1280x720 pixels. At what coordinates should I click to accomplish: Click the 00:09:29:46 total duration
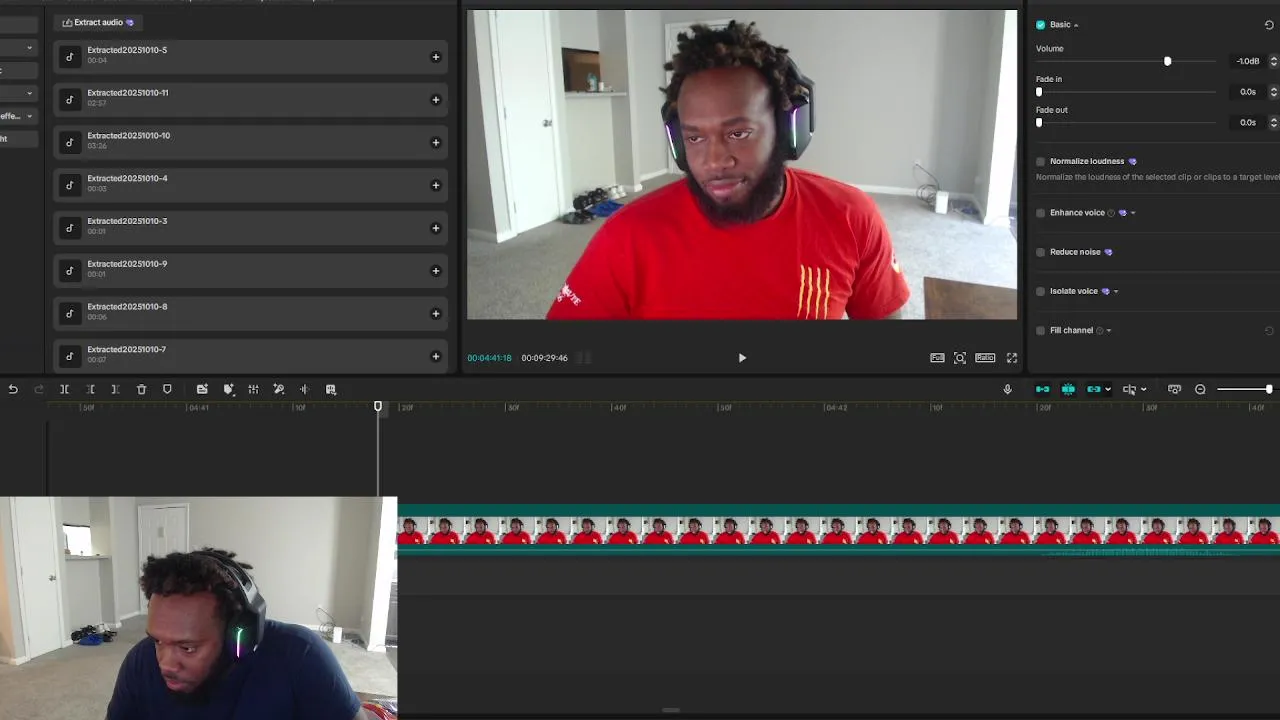544,358
